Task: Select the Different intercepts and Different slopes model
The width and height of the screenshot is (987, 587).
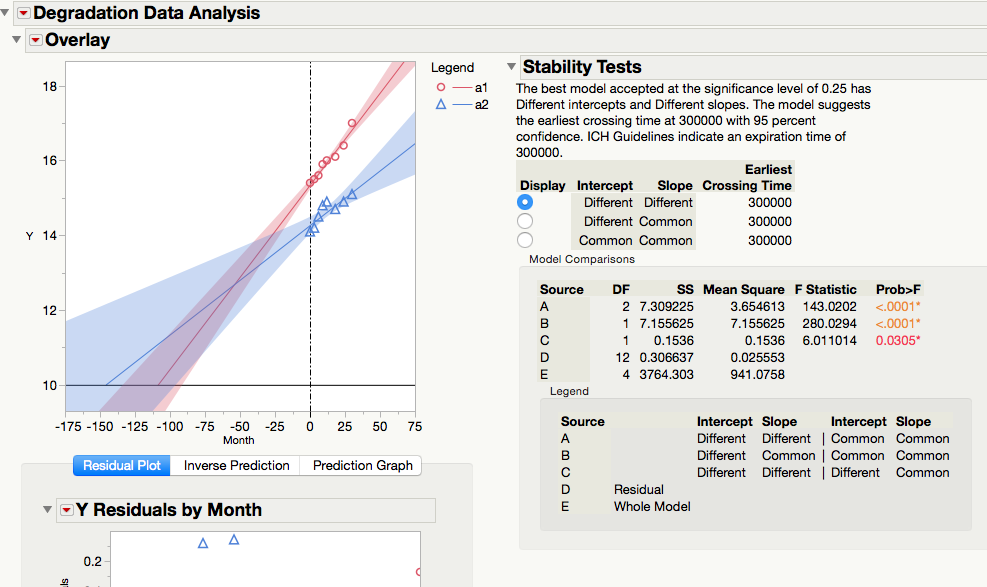Action: [524, 202]
